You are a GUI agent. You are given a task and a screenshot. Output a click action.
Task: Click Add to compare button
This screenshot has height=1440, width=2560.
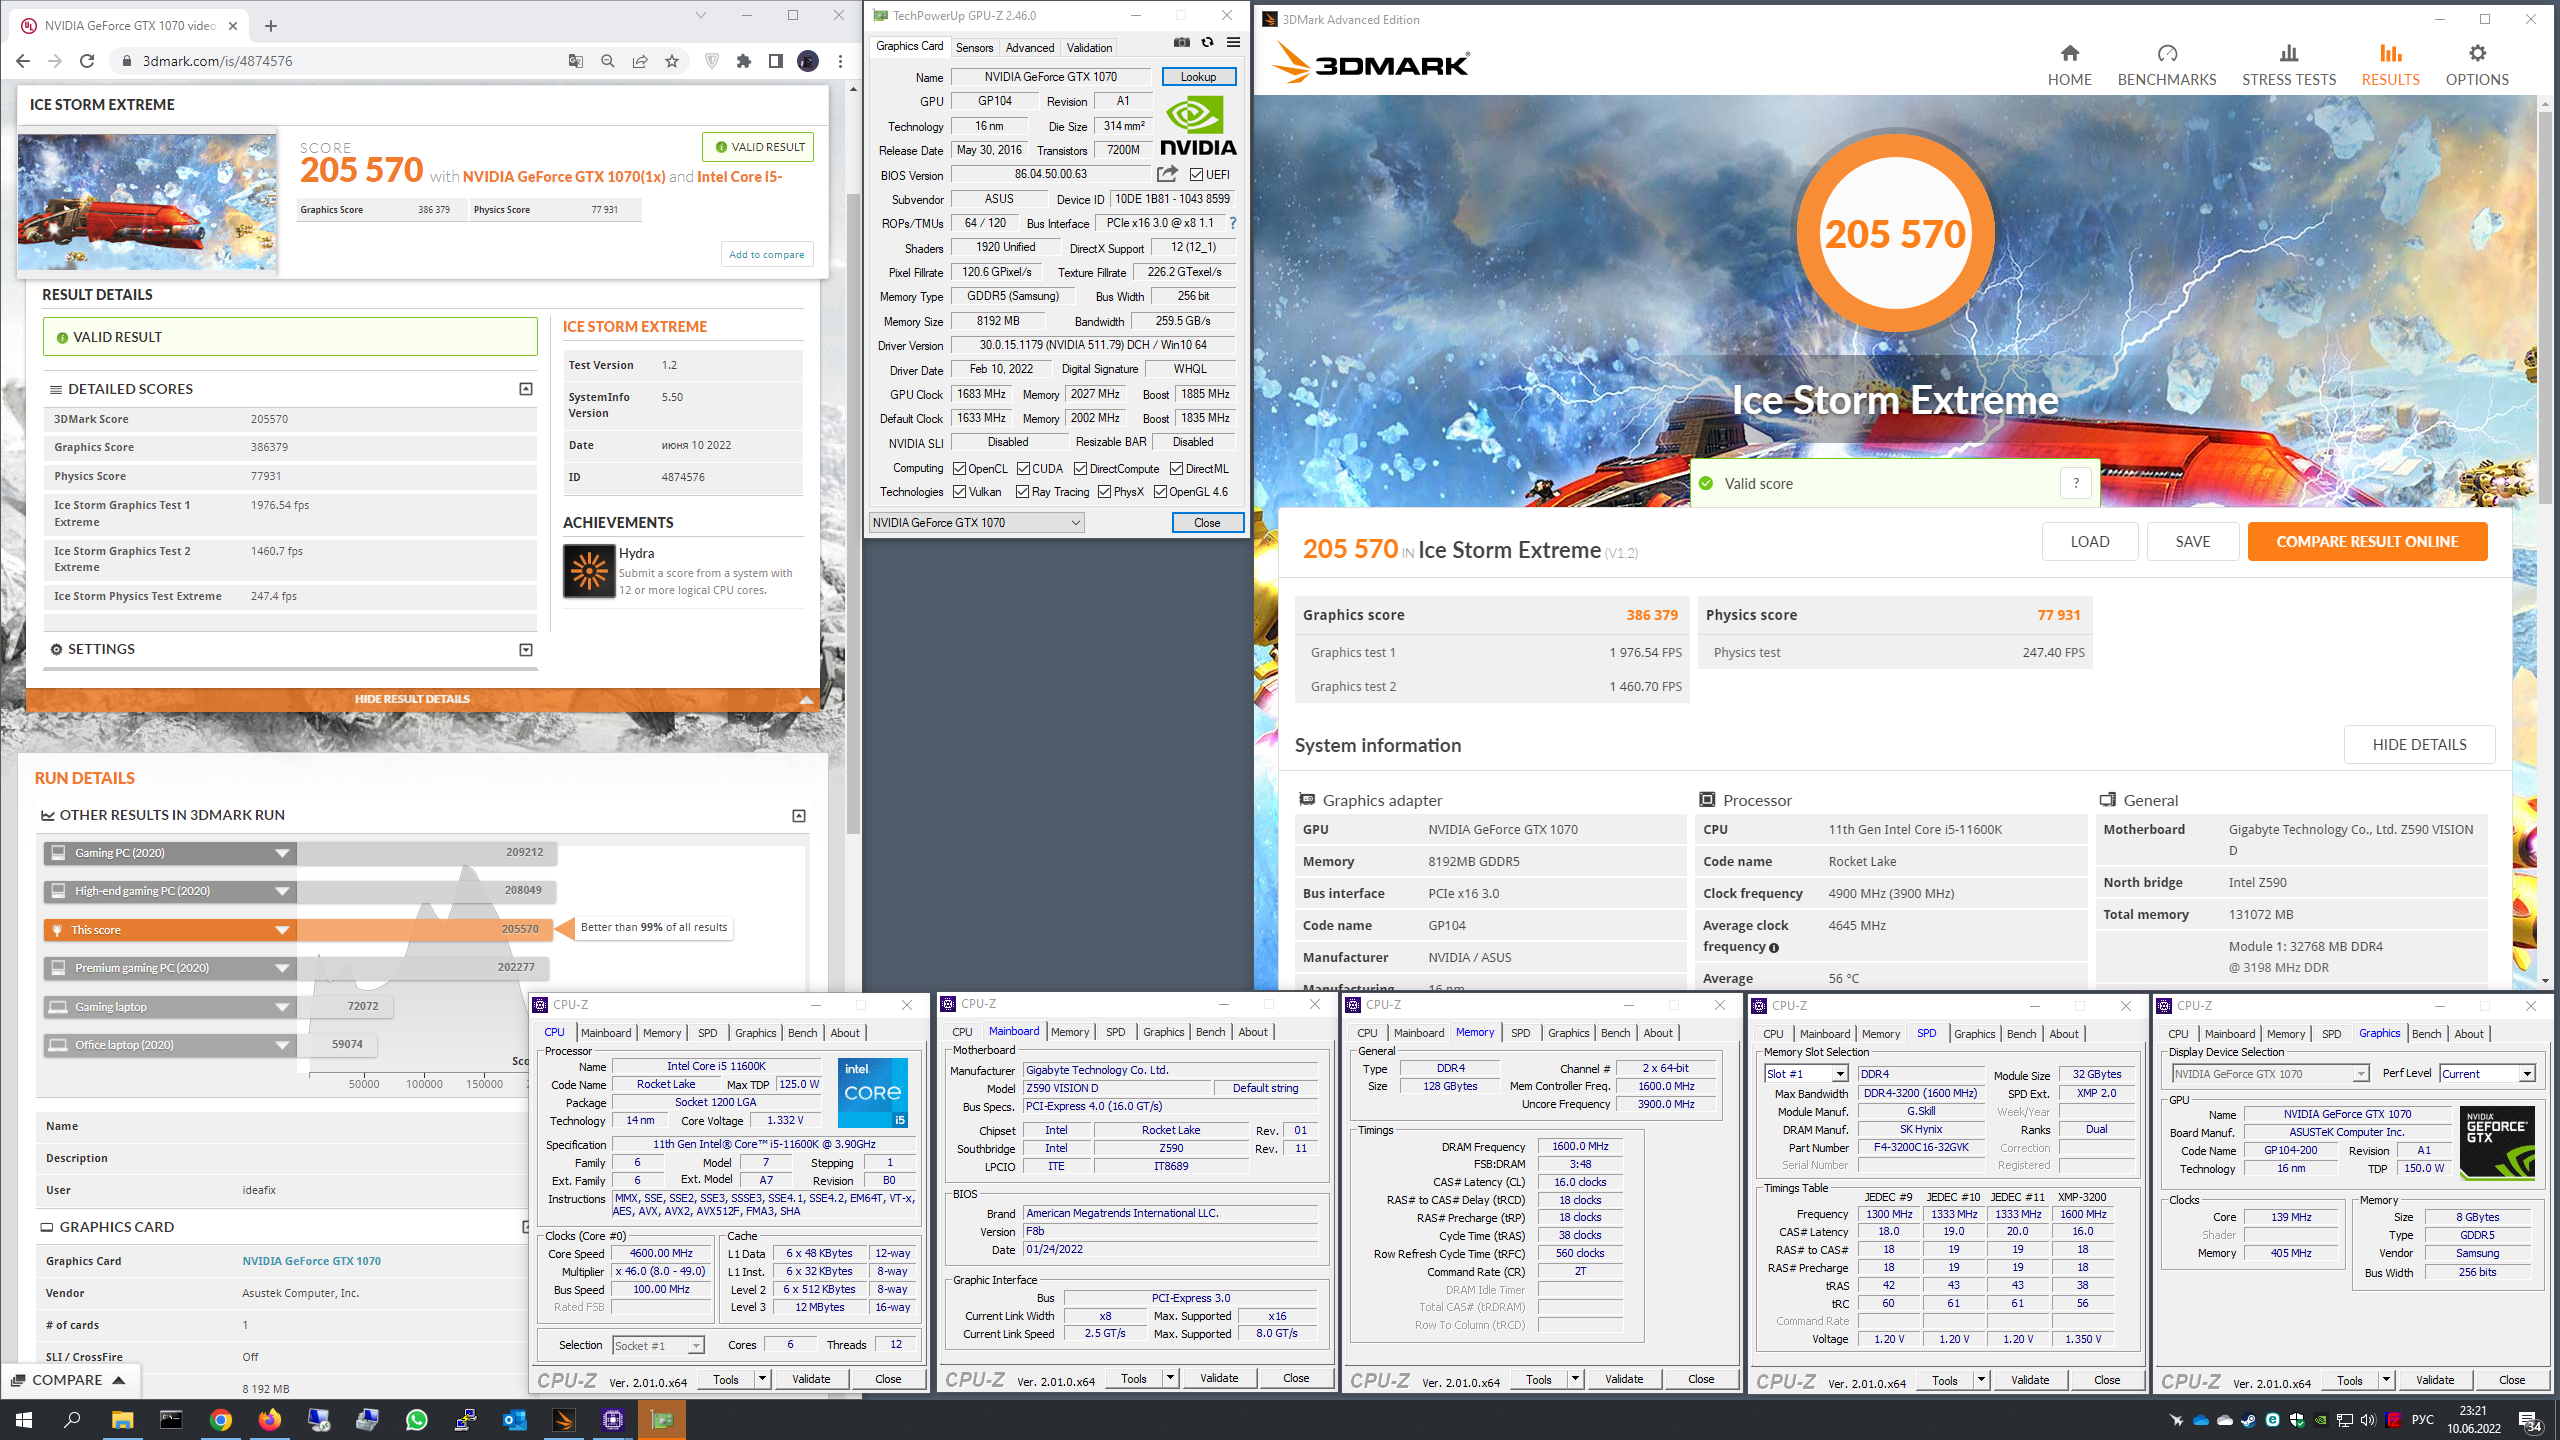pos(766,254)
